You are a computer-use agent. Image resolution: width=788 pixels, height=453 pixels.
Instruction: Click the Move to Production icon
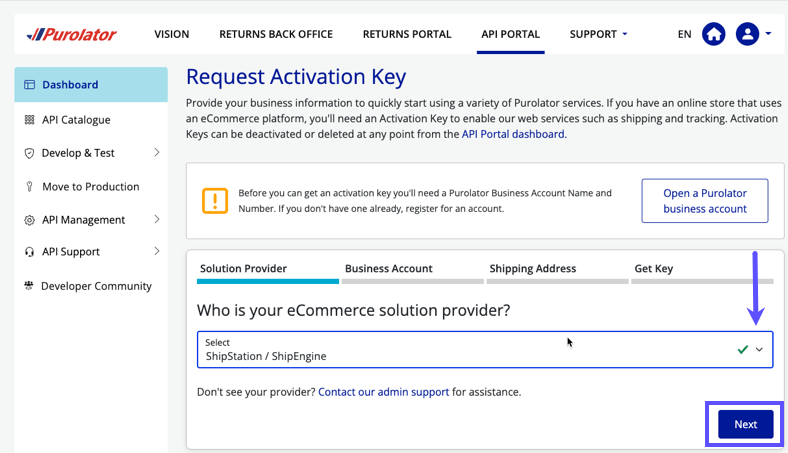point(29,187)
